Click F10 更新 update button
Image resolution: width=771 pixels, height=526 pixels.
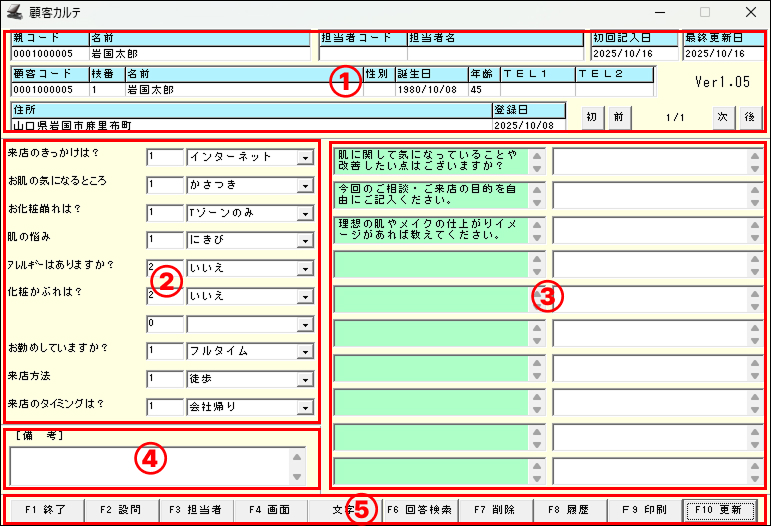719,510
